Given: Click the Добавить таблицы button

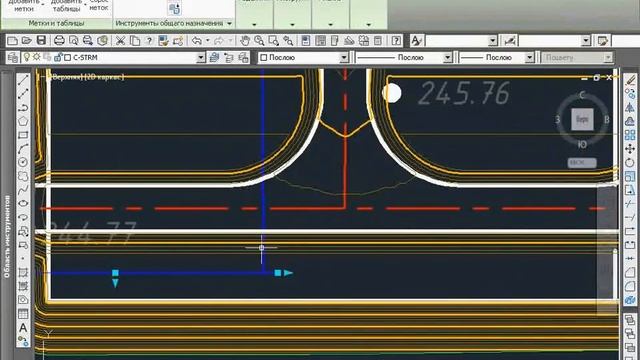Looking at the screenshot, I should (67, 5).
